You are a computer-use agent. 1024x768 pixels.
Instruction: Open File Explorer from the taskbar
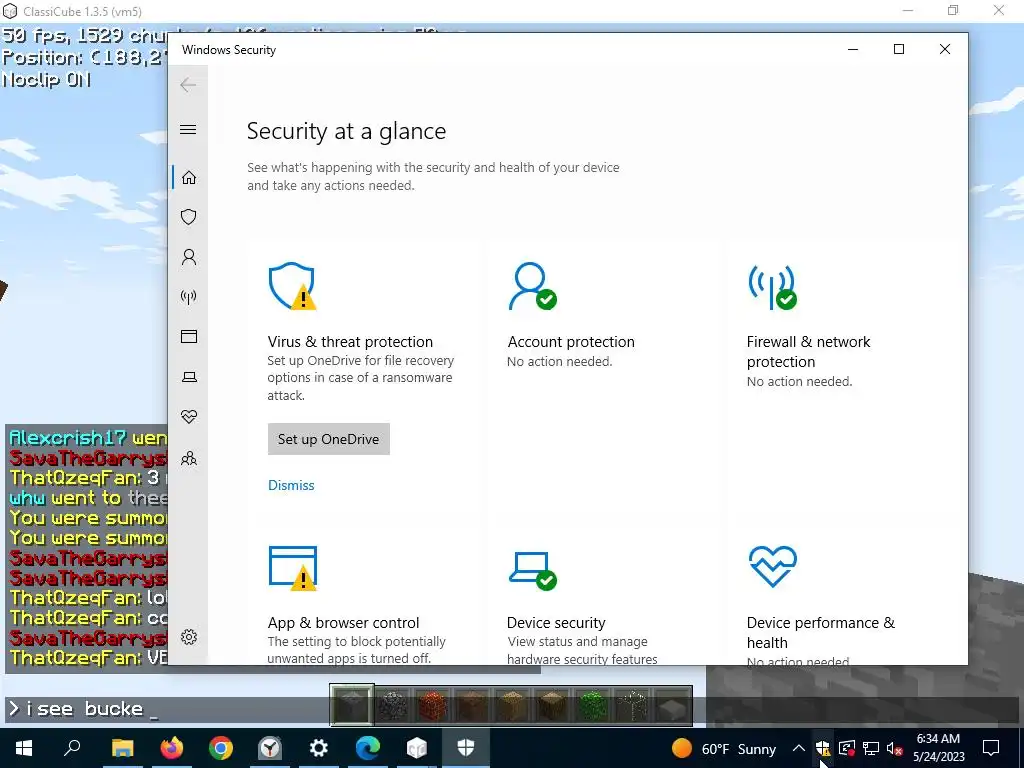point(122,748)
